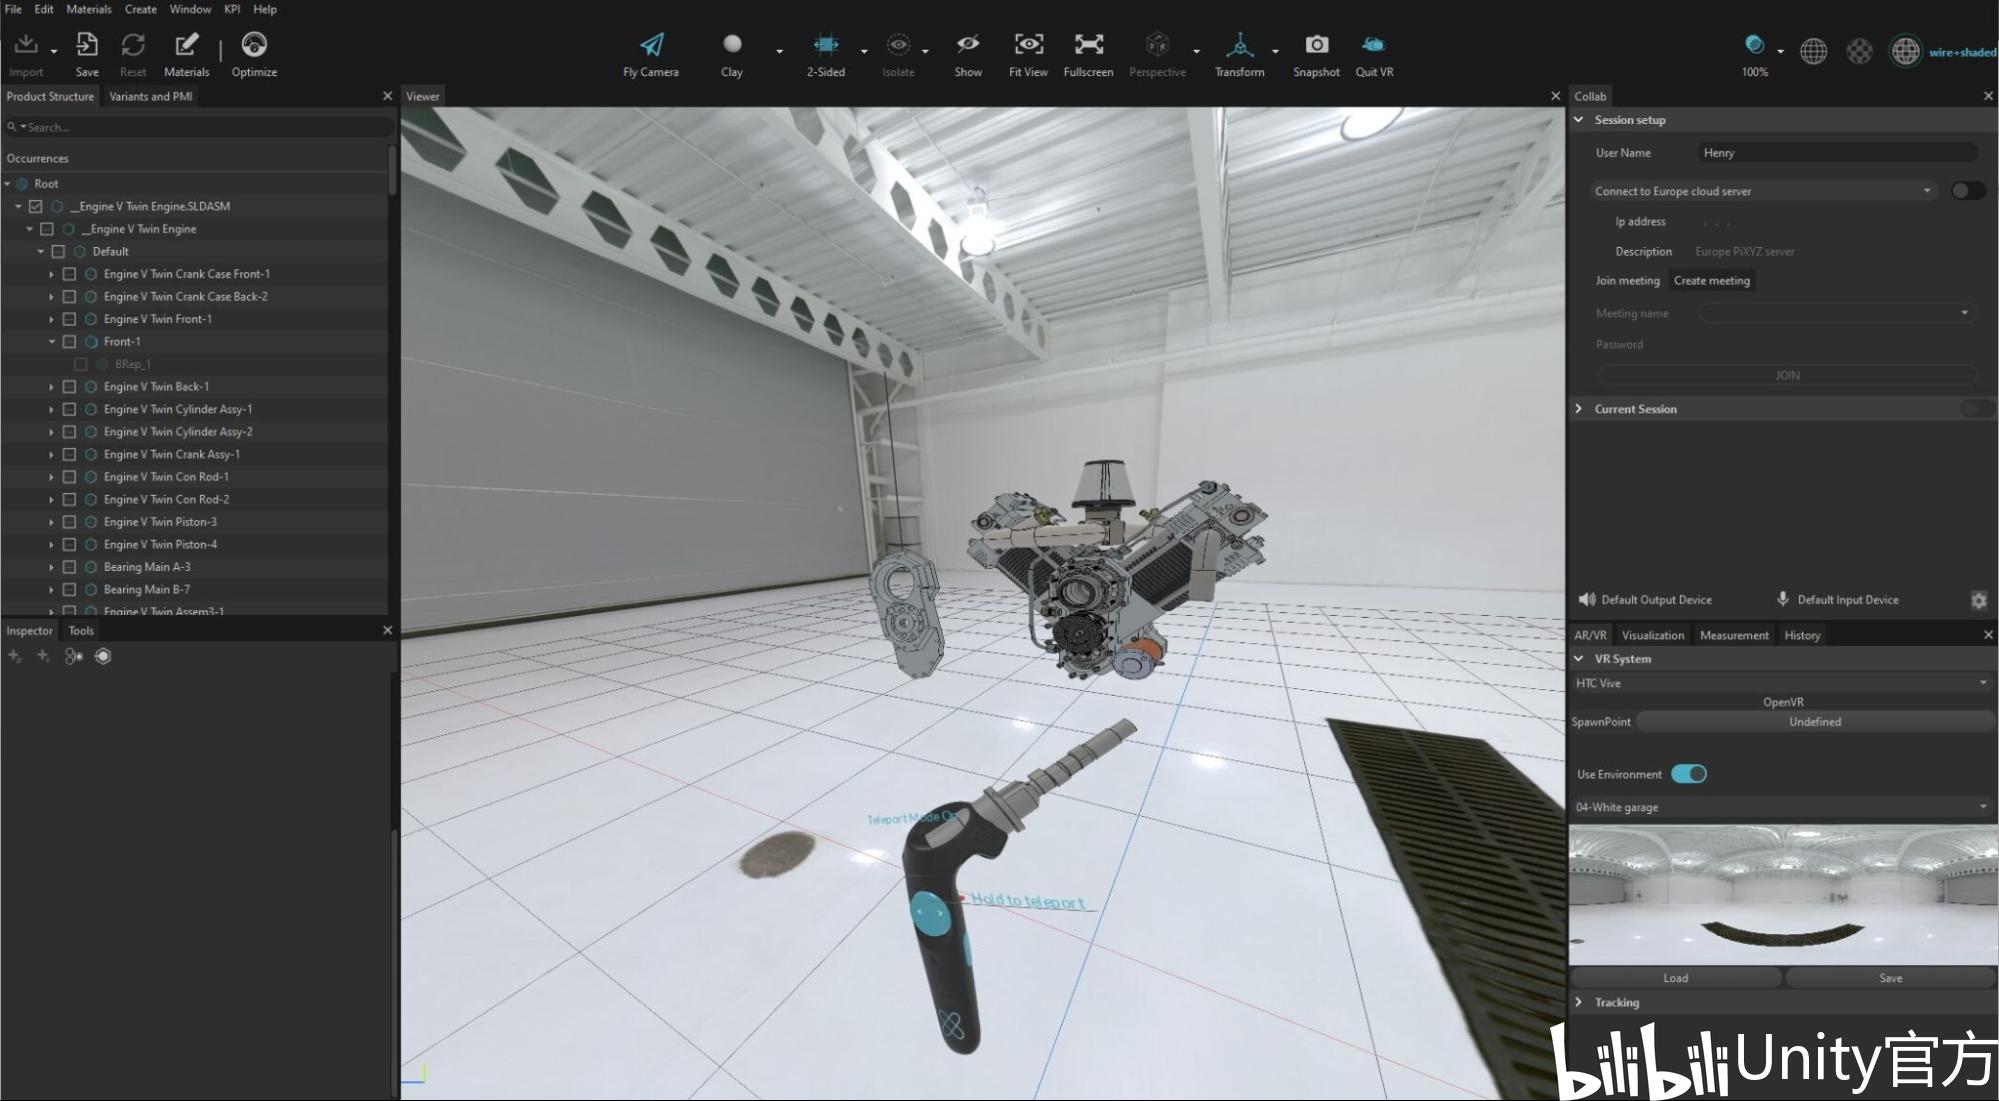Open the File menu
1999x1101 pixels.
pos(14,9)
